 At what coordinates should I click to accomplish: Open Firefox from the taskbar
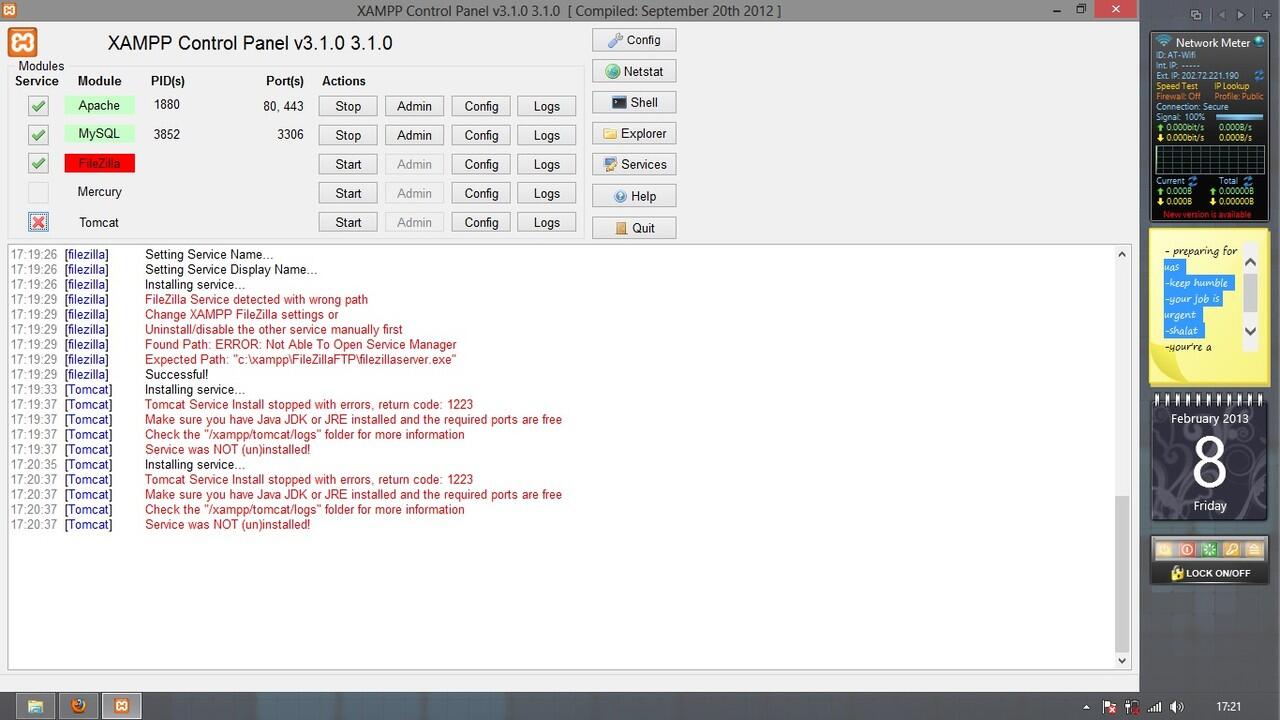click(79, 706)
